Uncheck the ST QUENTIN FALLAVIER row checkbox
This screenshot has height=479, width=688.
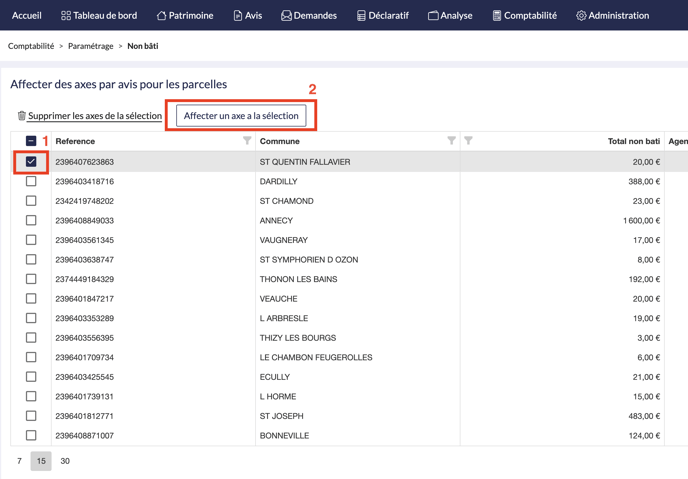(31, 161)
